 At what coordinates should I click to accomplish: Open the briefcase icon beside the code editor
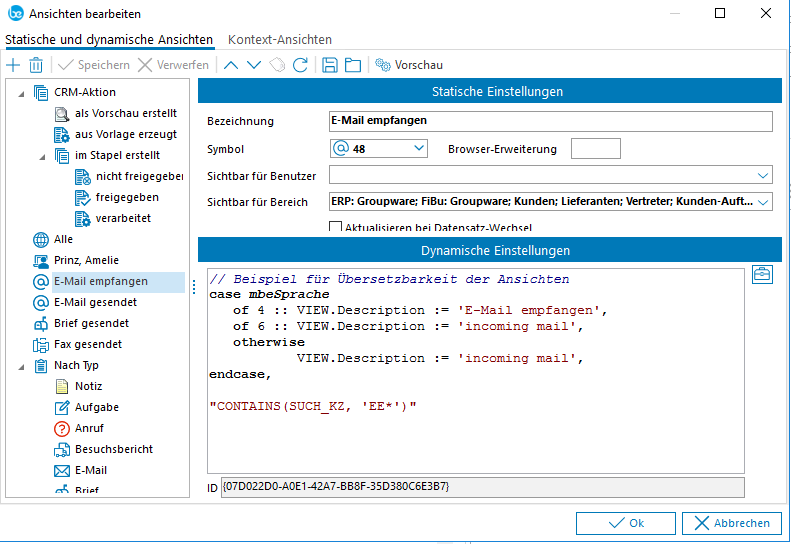(762, 275)
